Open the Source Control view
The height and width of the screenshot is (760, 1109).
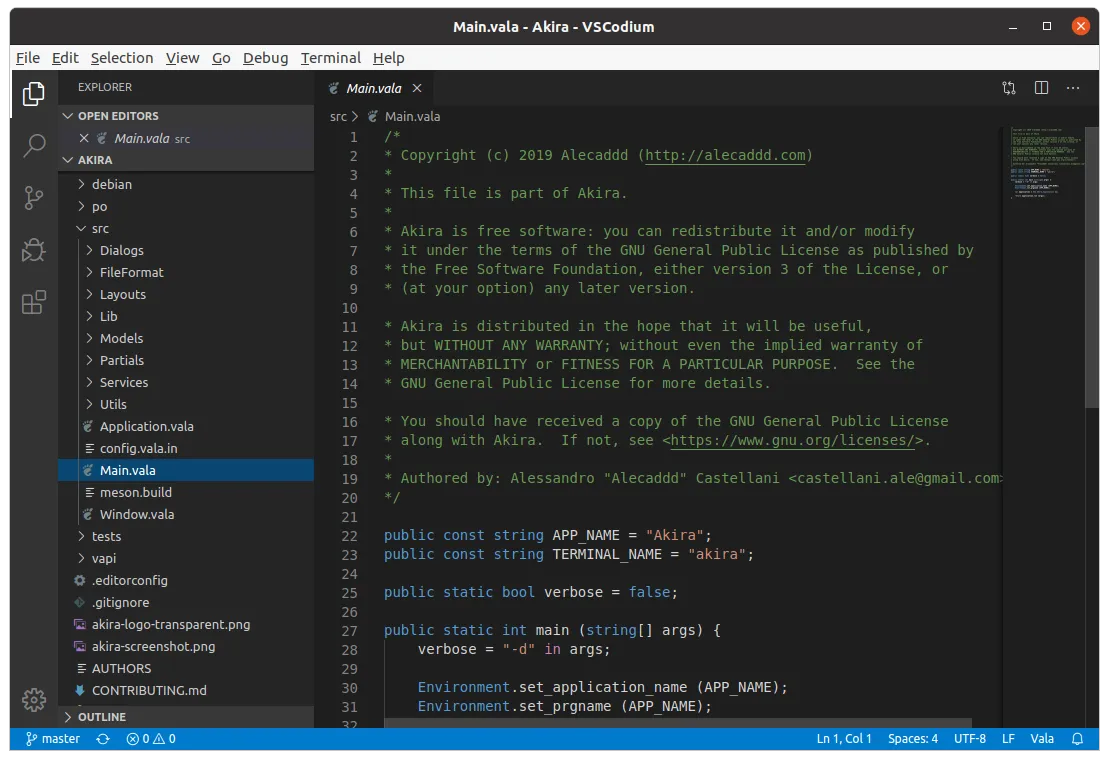coord(33,198)
